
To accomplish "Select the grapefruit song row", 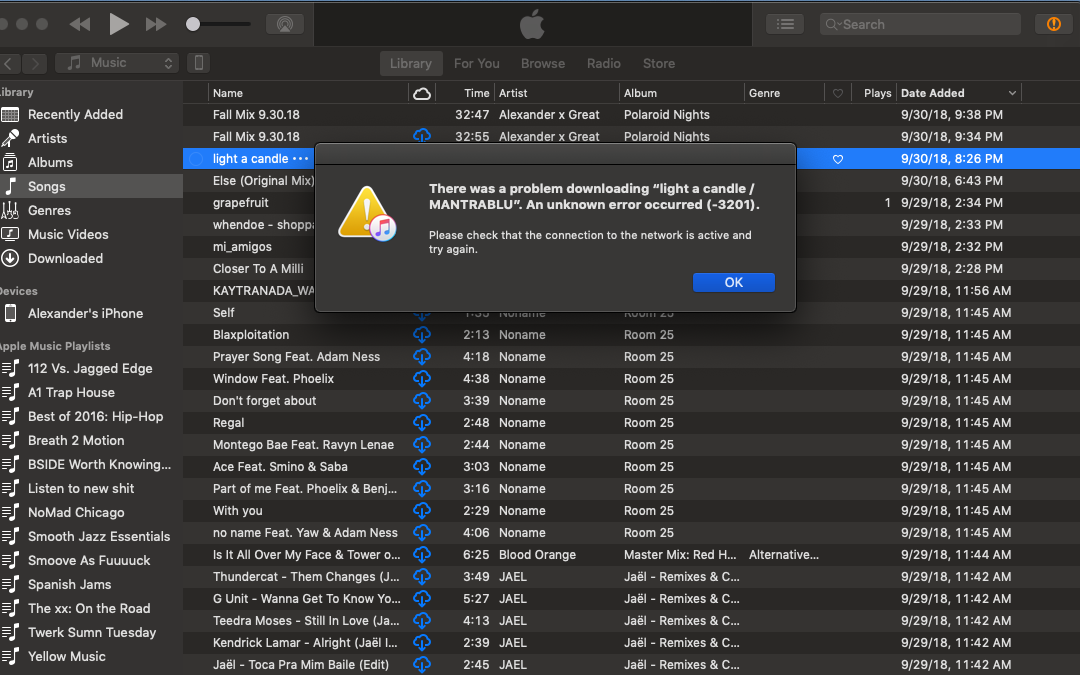I will point(240,202).
